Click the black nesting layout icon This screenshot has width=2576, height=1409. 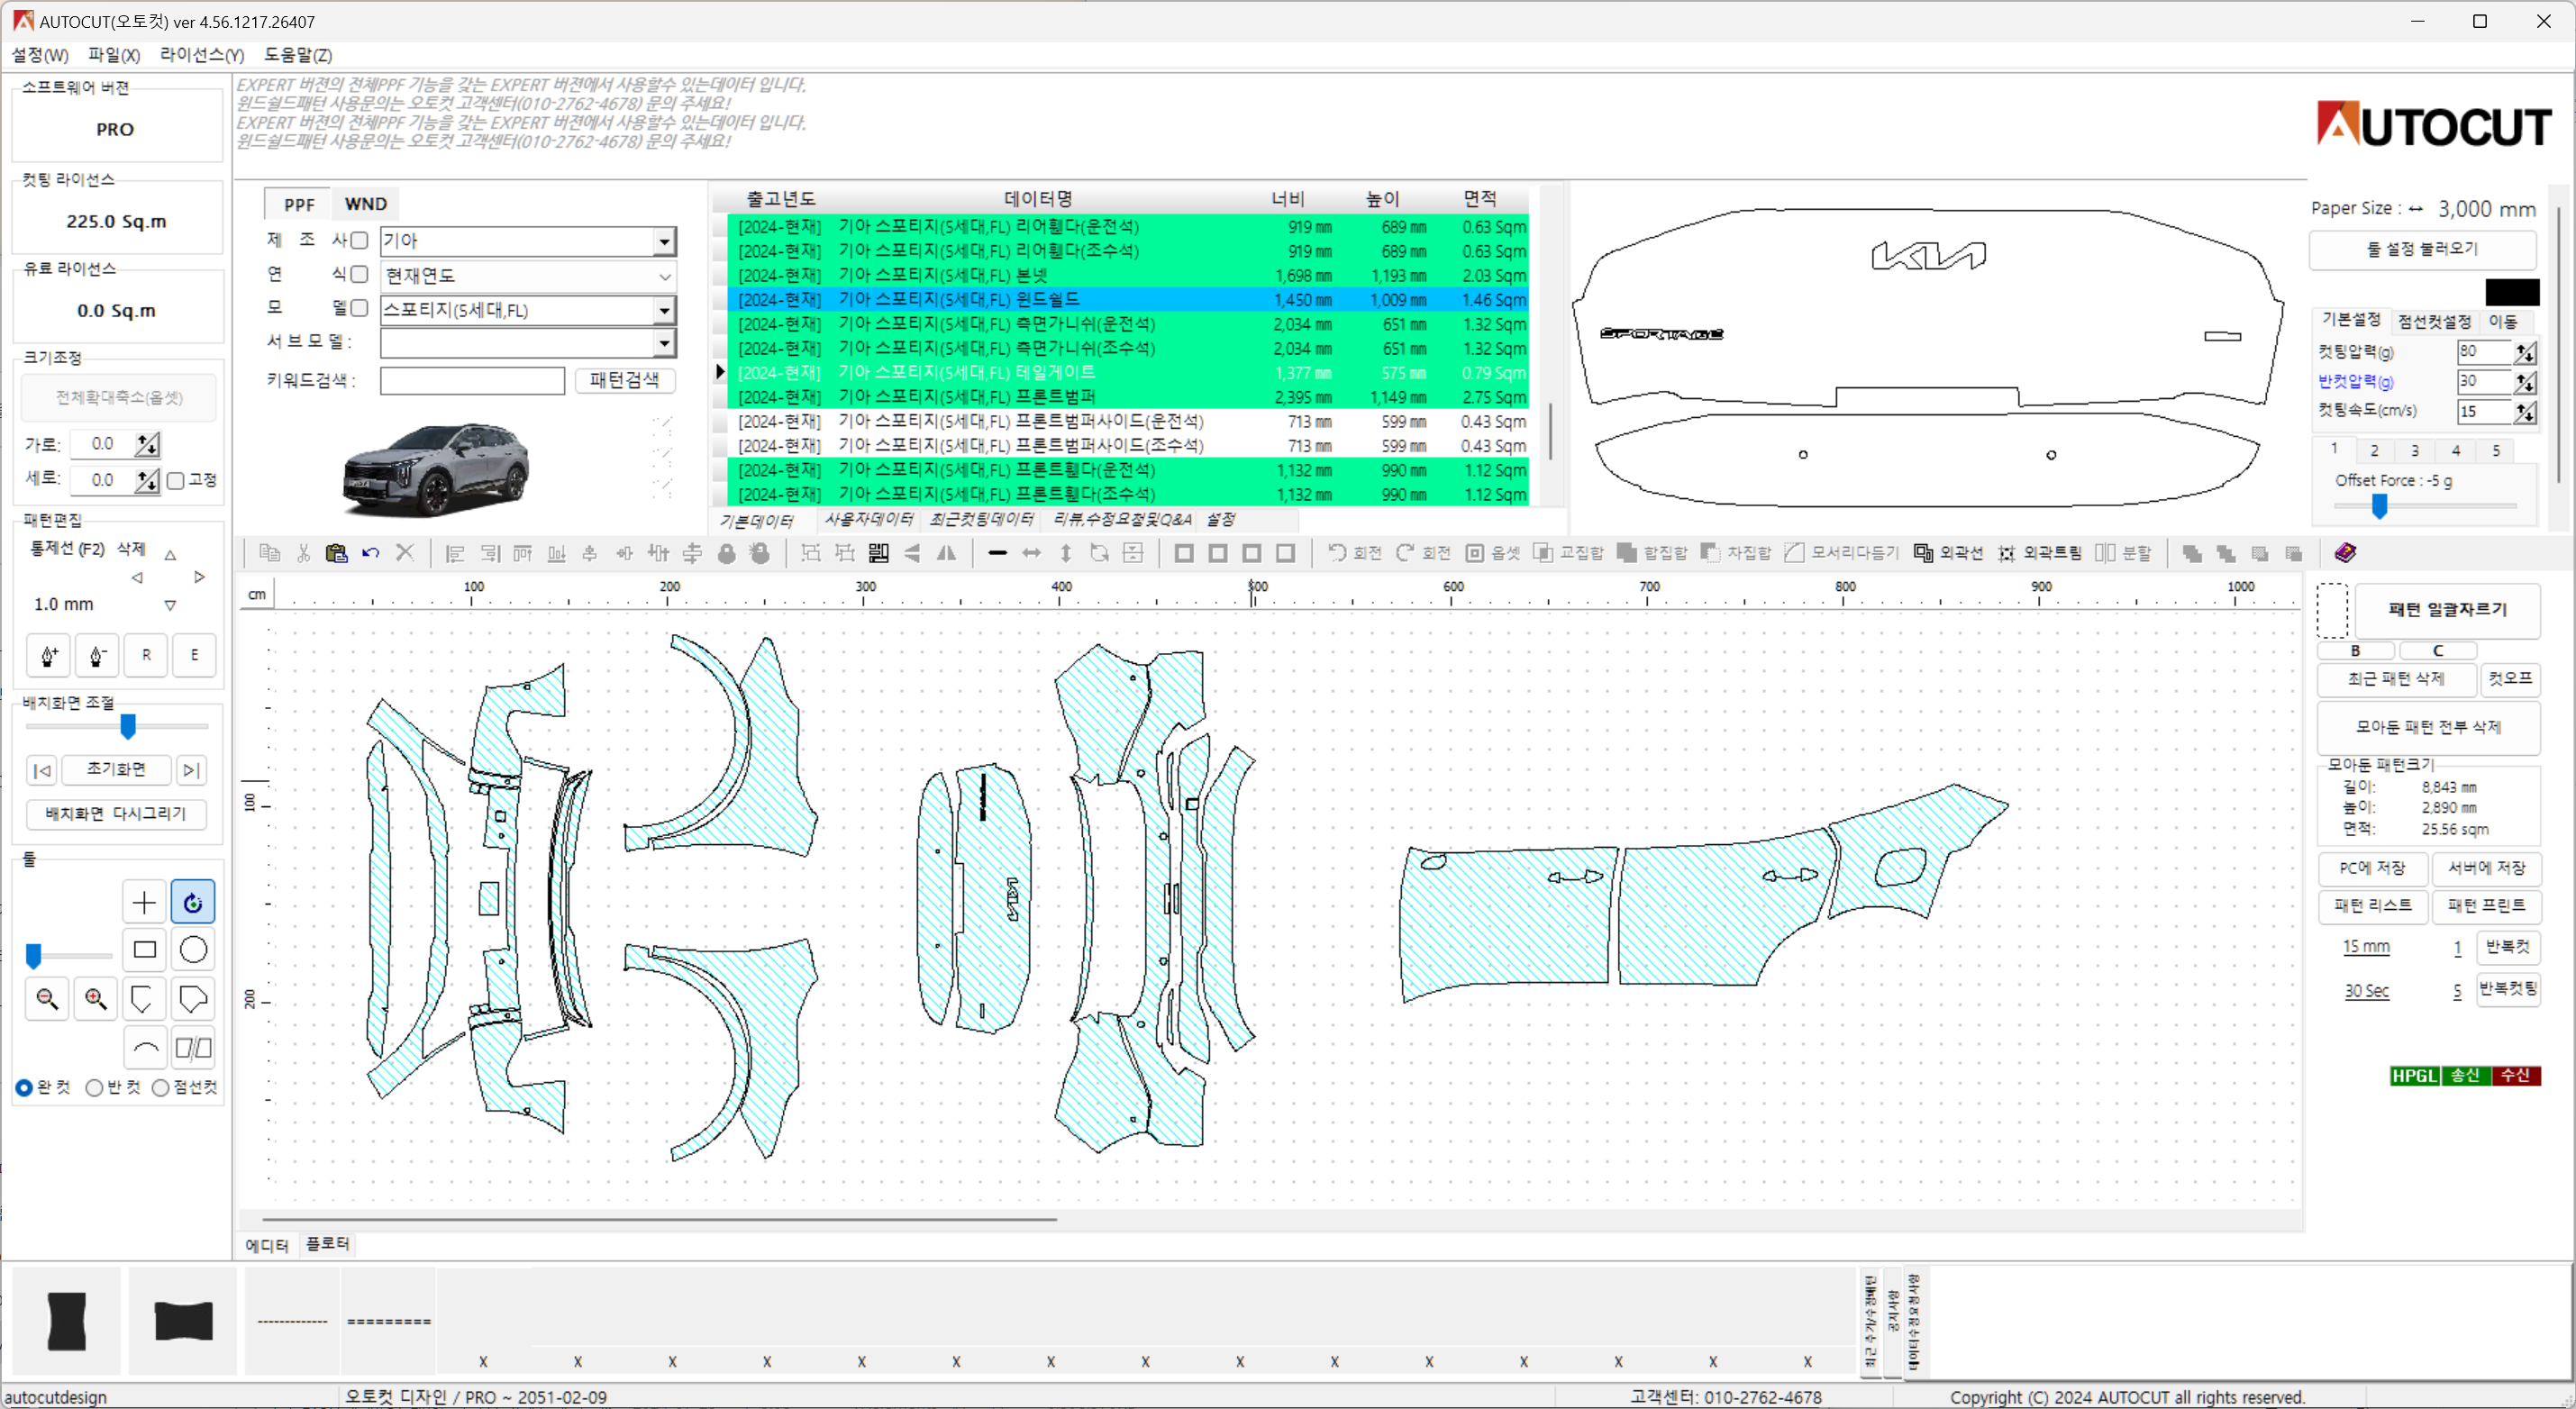click(879, 553)
